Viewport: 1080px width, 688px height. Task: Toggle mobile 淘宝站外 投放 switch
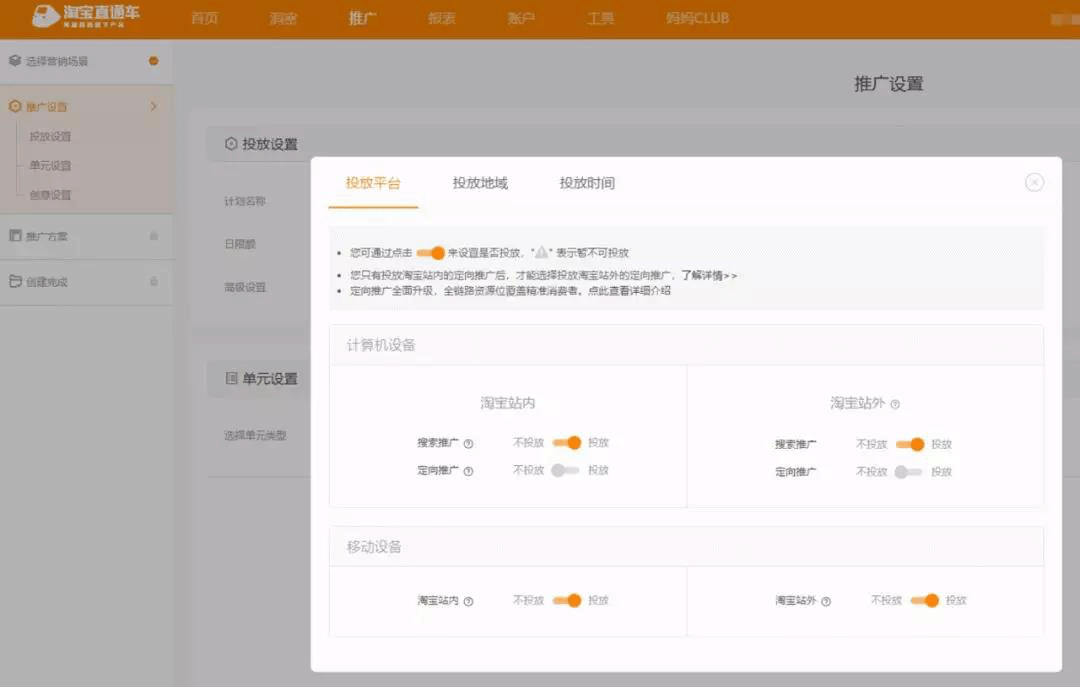click(924, 601)
